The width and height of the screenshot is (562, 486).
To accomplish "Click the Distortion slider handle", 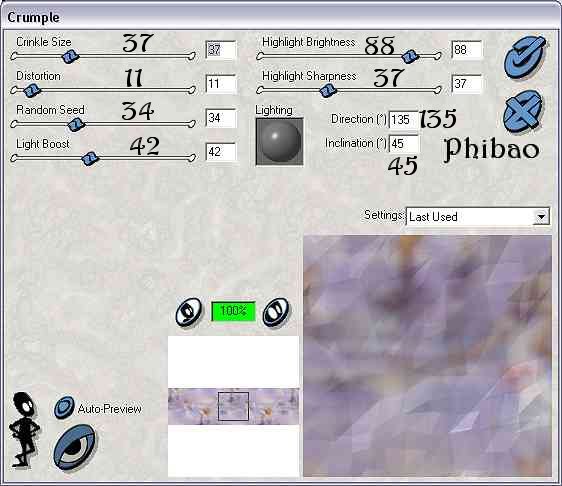I will tap(33, 90).
